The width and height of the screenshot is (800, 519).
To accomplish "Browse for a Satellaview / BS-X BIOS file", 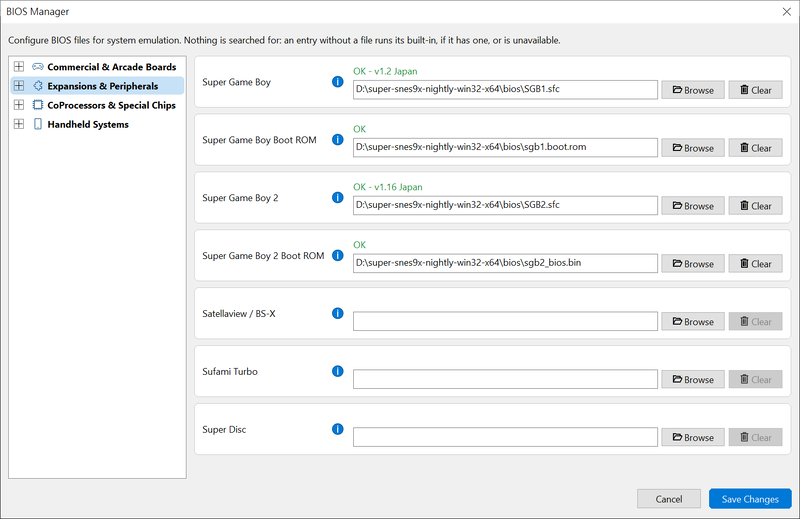I will tap(693, 322).
